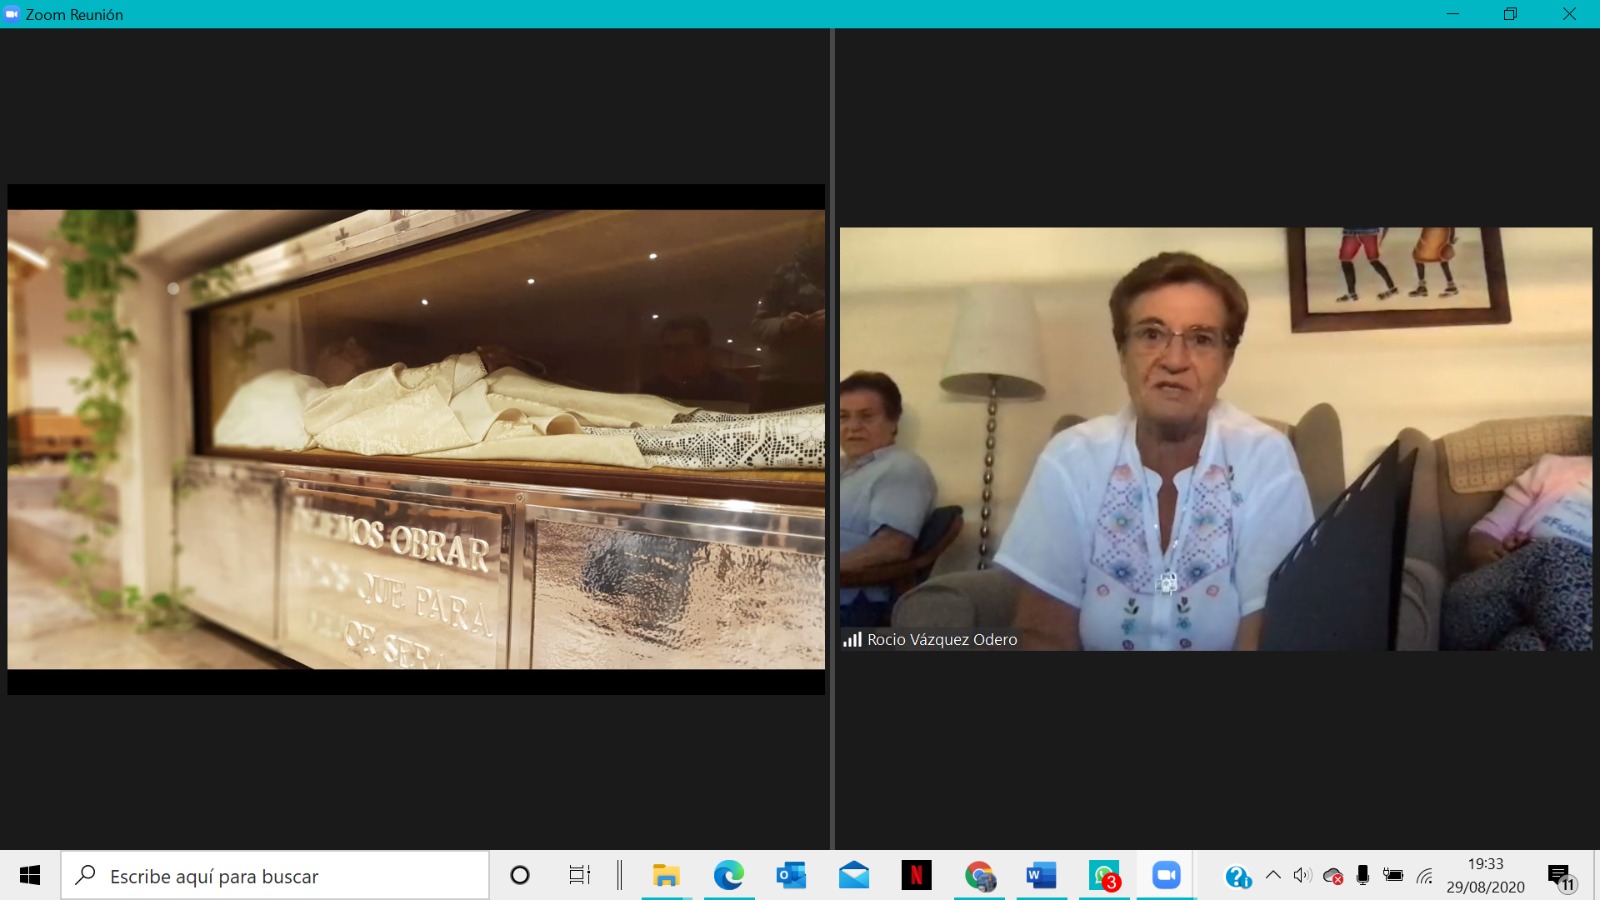Open Task View on the taskbar
Screen dimensions: 1600x900
(x=579, y=876)
